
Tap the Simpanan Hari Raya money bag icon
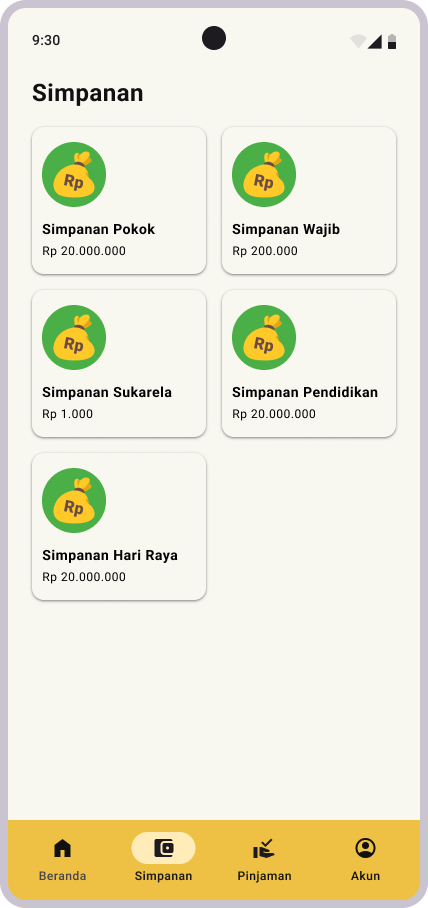coord(74,500)
